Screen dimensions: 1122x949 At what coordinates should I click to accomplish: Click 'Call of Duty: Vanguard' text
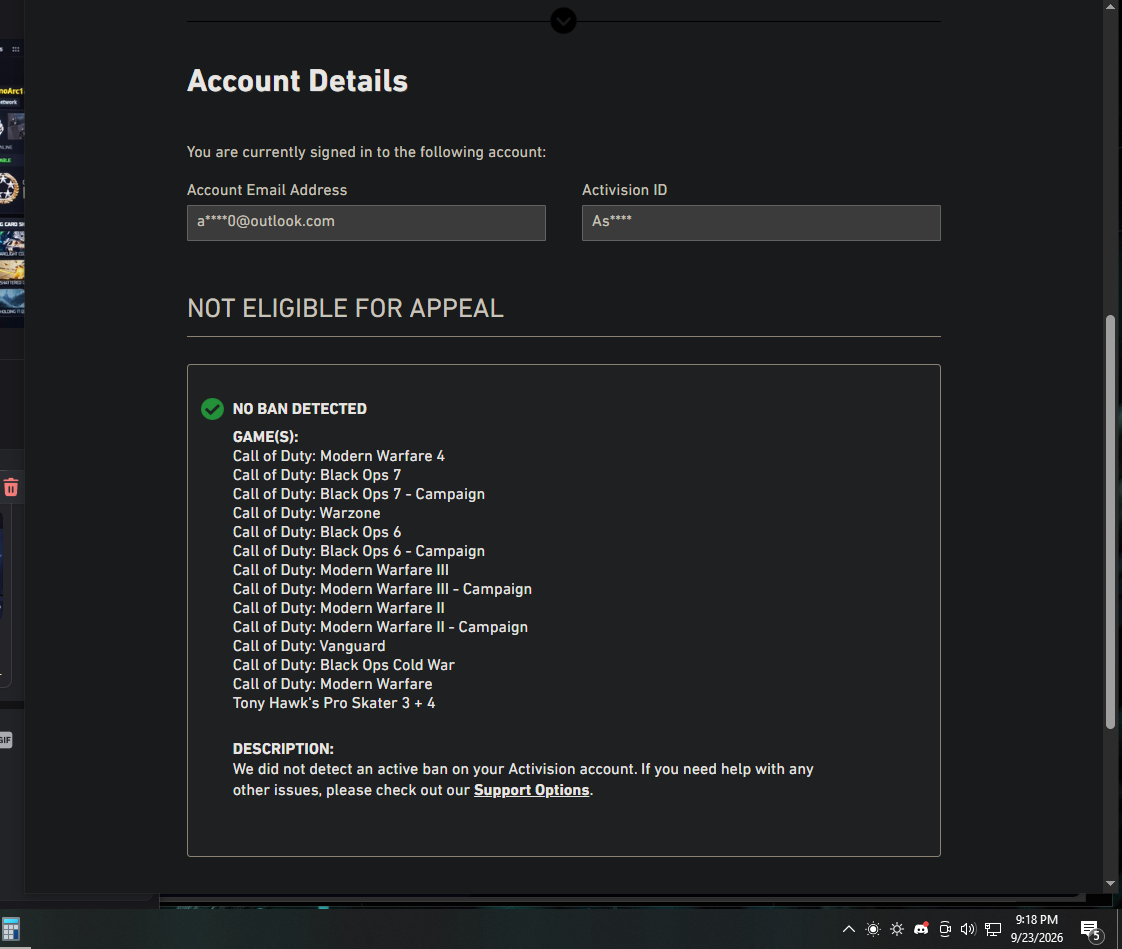click(309, 646)
